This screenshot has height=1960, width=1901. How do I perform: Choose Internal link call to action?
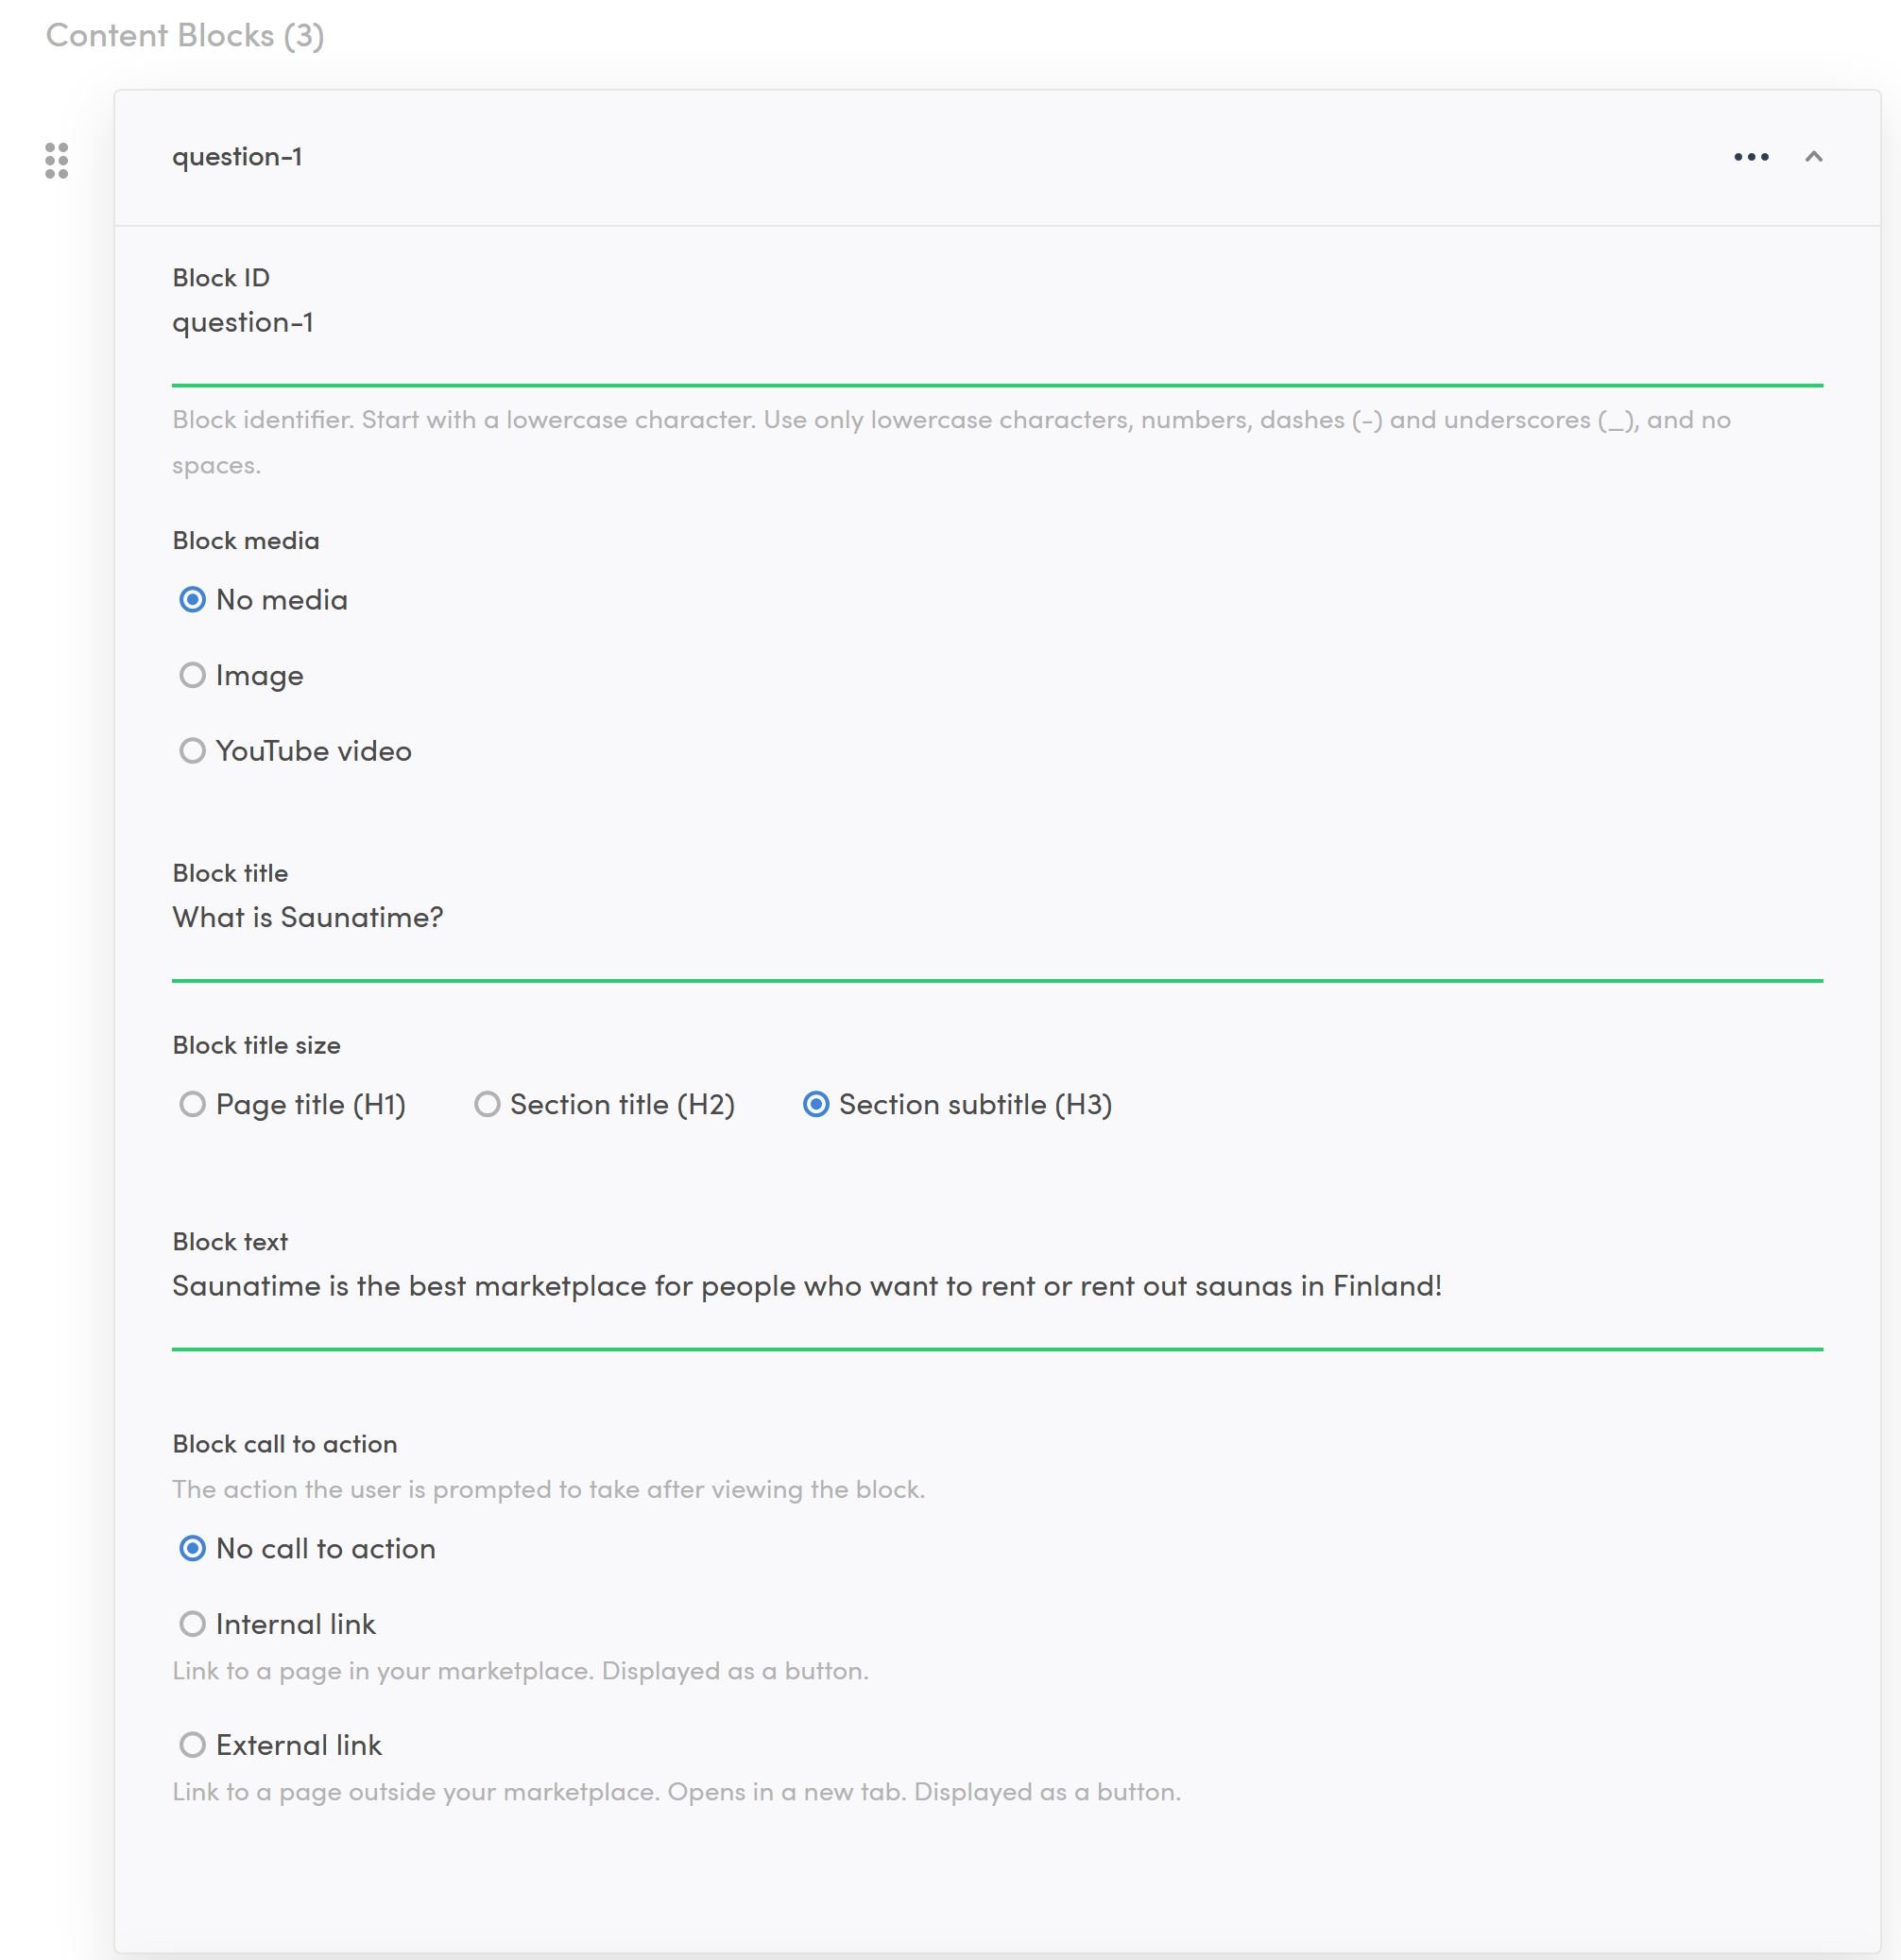click(x=192, y=1625)
